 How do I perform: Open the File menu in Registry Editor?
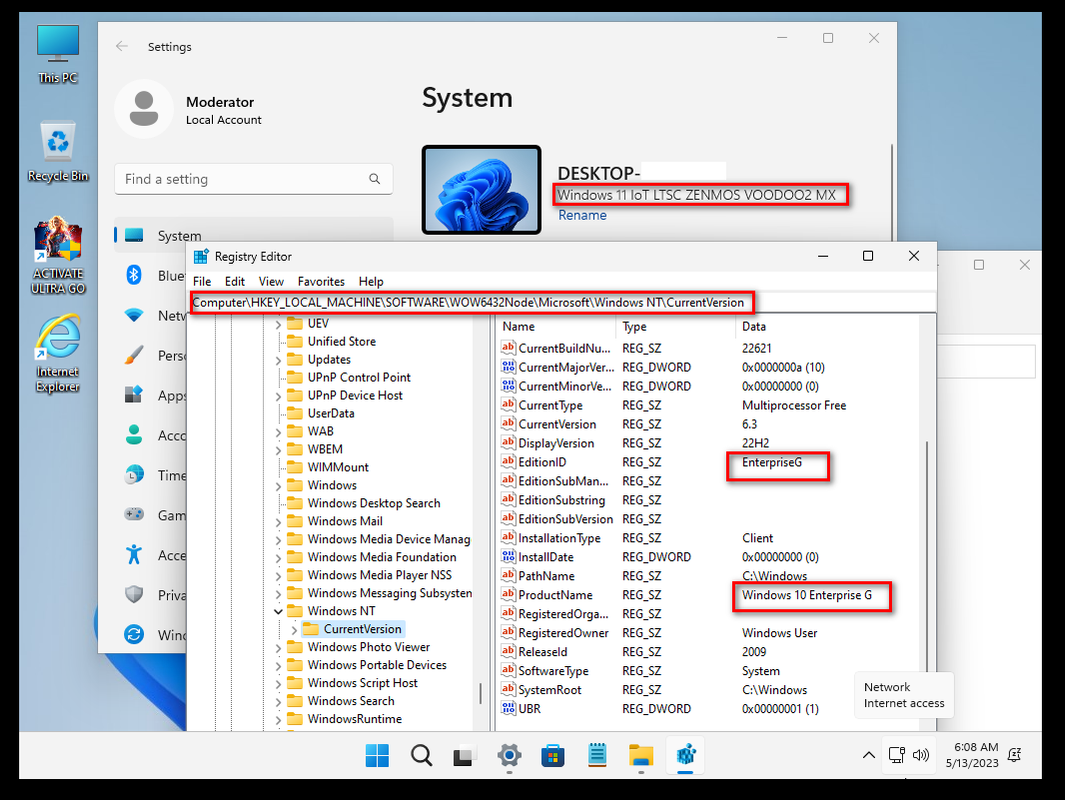[x=202, y=281]
